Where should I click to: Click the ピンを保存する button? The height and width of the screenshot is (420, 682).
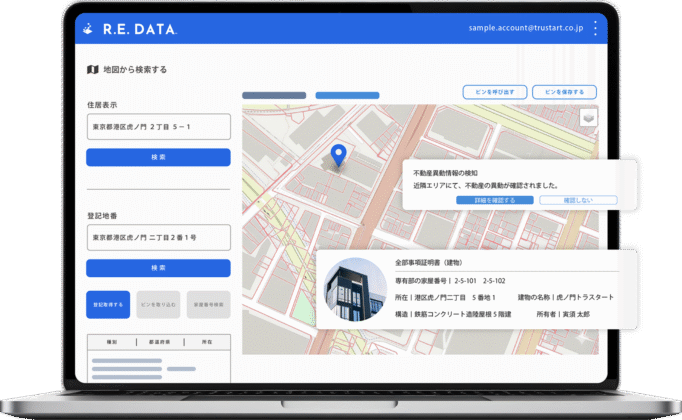tap(563, 92)
